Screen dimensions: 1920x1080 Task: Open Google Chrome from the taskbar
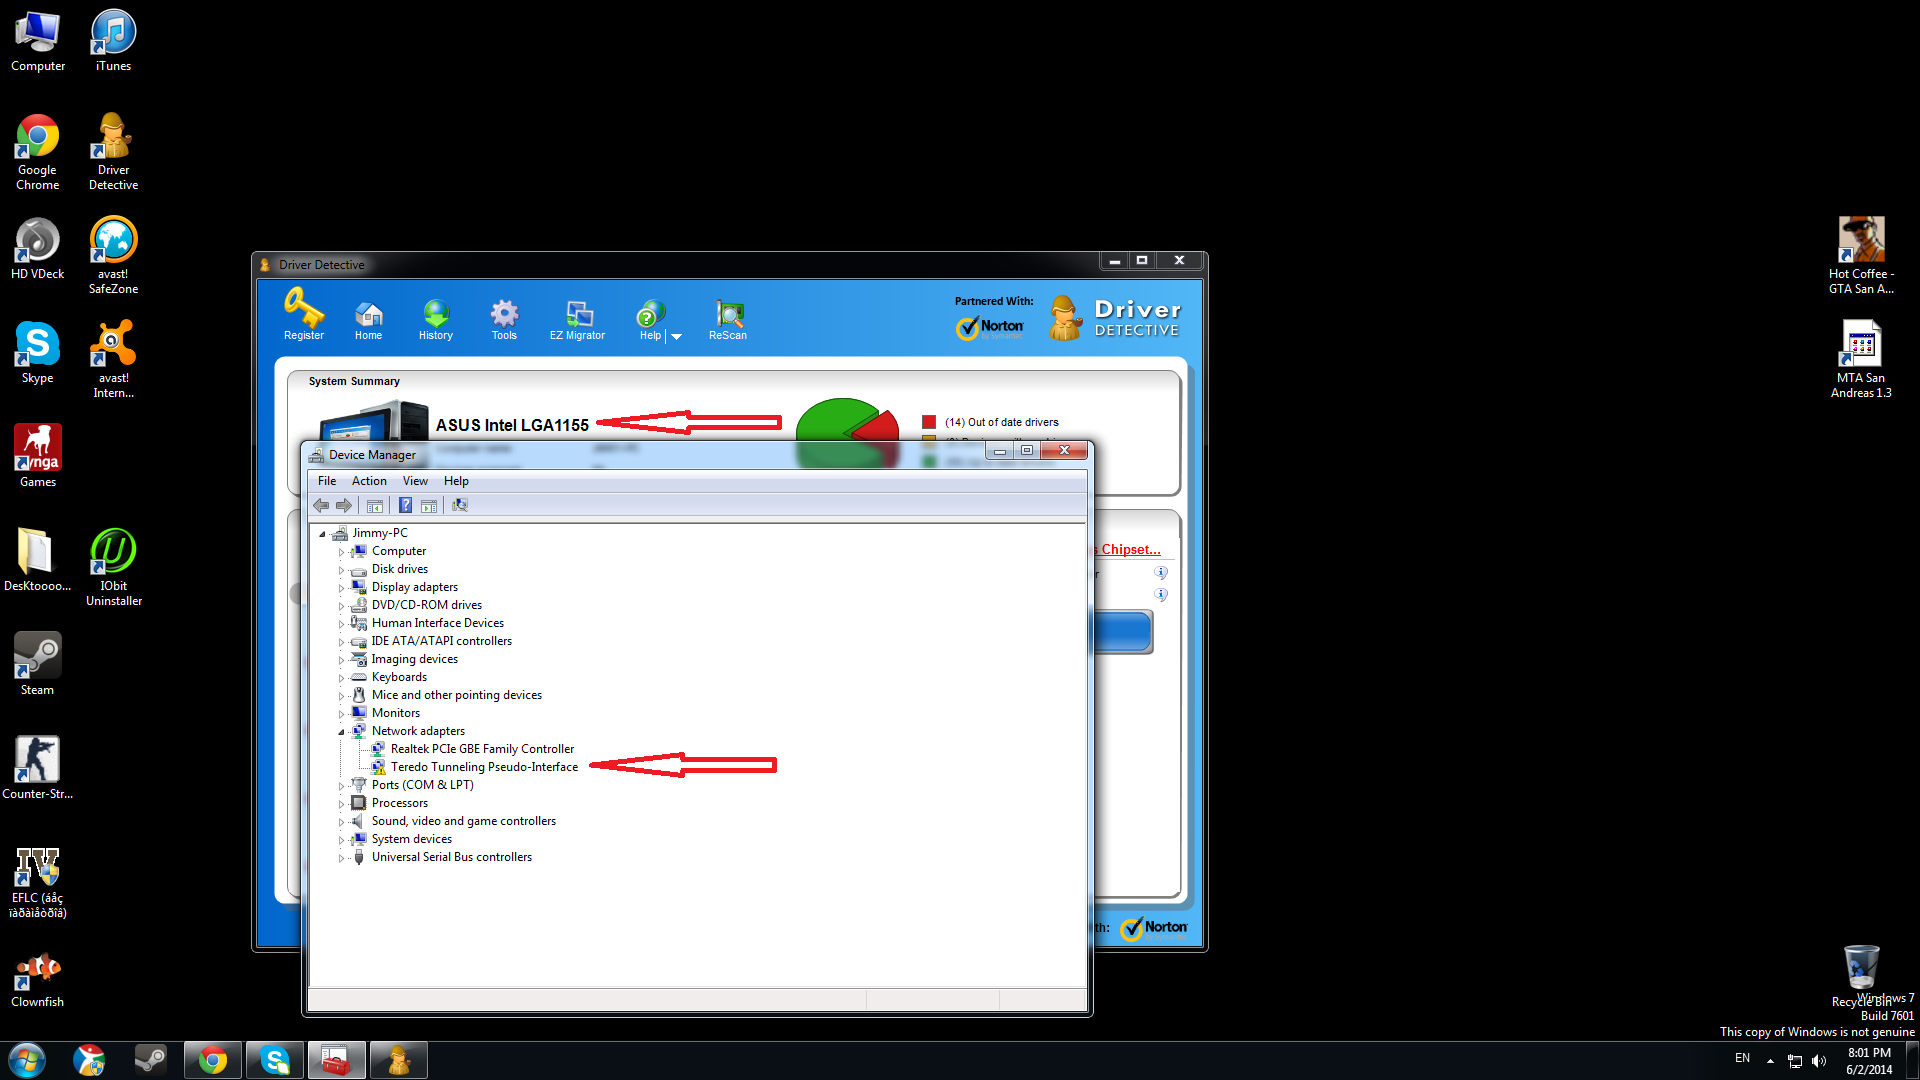(x=212, y=1060)
